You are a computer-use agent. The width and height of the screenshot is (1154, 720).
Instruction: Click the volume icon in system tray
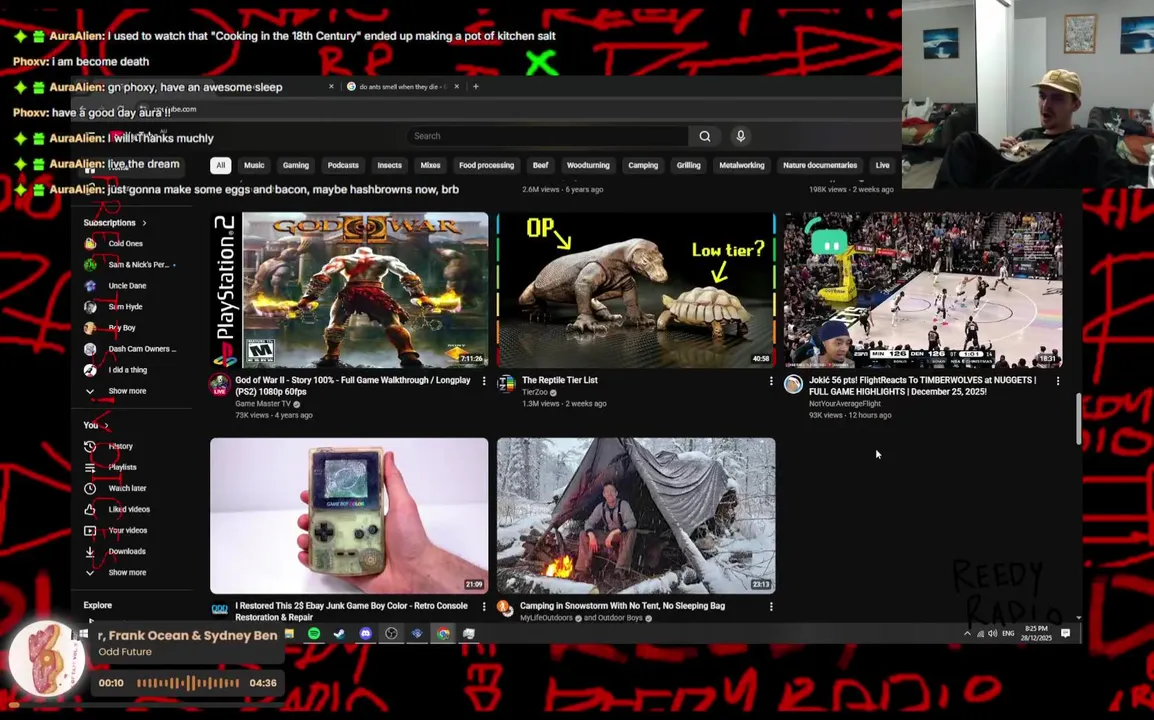click(x=992, y=634)
